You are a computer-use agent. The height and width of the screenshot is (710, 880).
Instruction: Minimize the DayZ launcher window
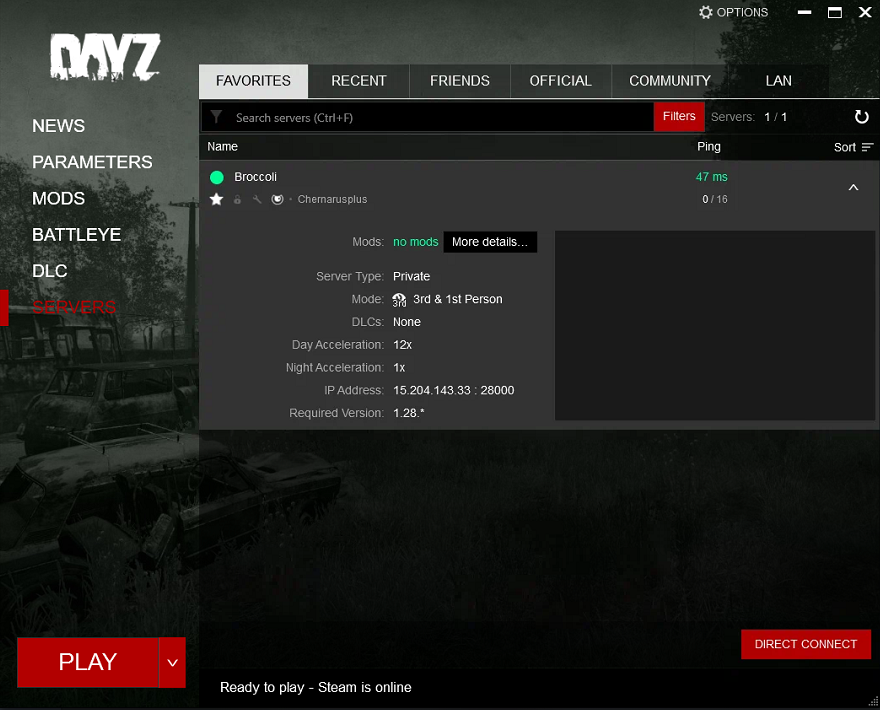pyautogui.click(x=804, y=12)
